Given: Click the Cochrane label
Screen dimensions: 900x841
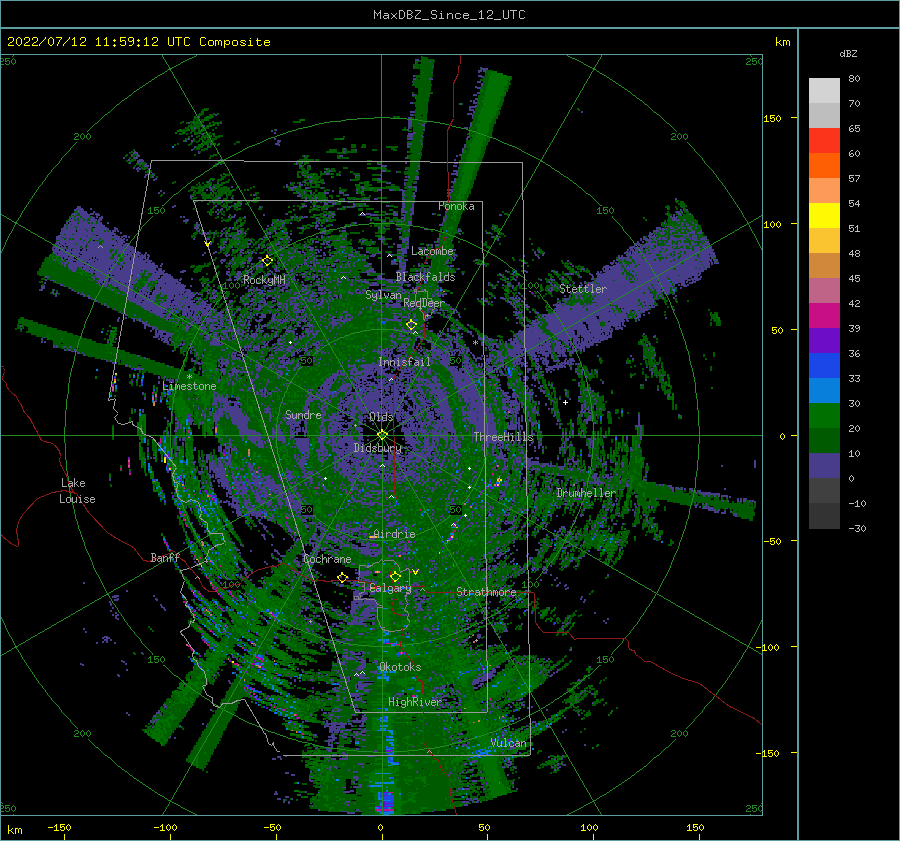Looking at the screenshot, I should (x=327, y=559).
